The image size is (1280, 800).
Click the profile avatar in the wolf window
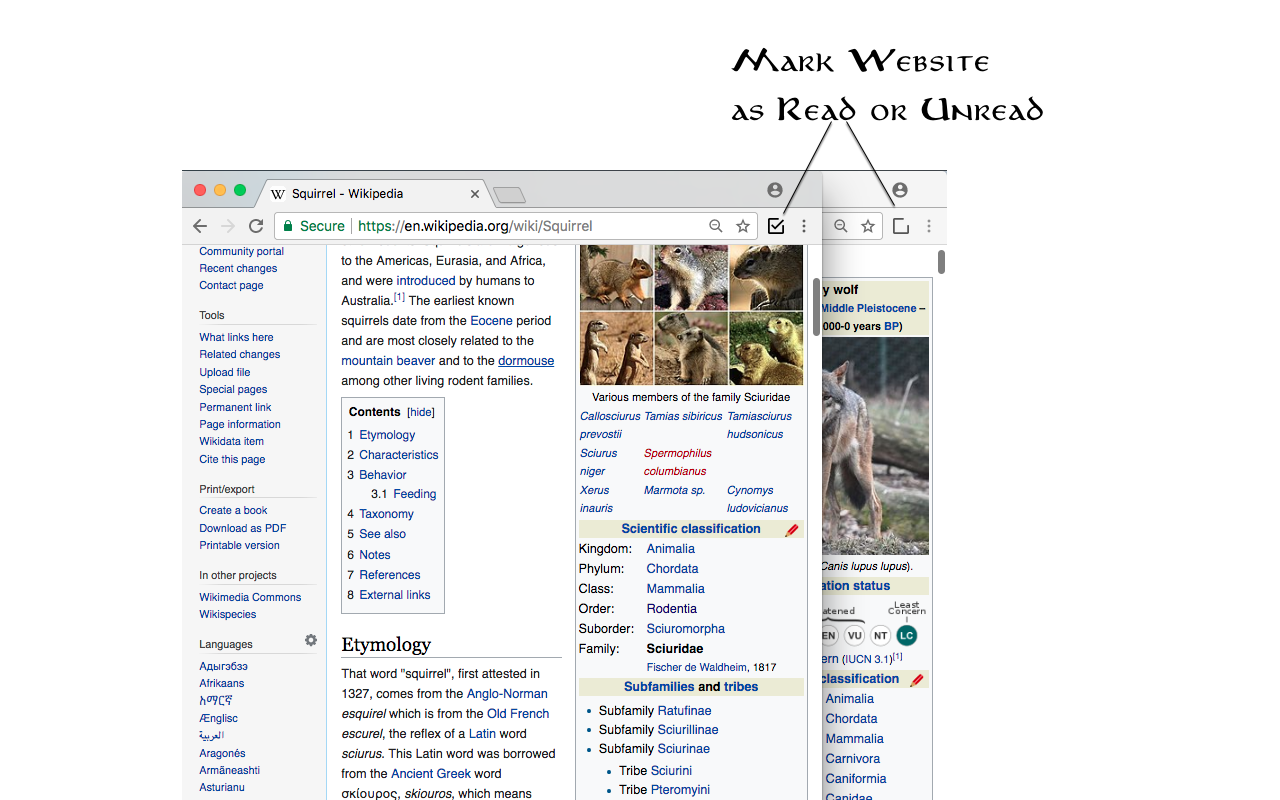pyautogui.click(x=900, y=190)
